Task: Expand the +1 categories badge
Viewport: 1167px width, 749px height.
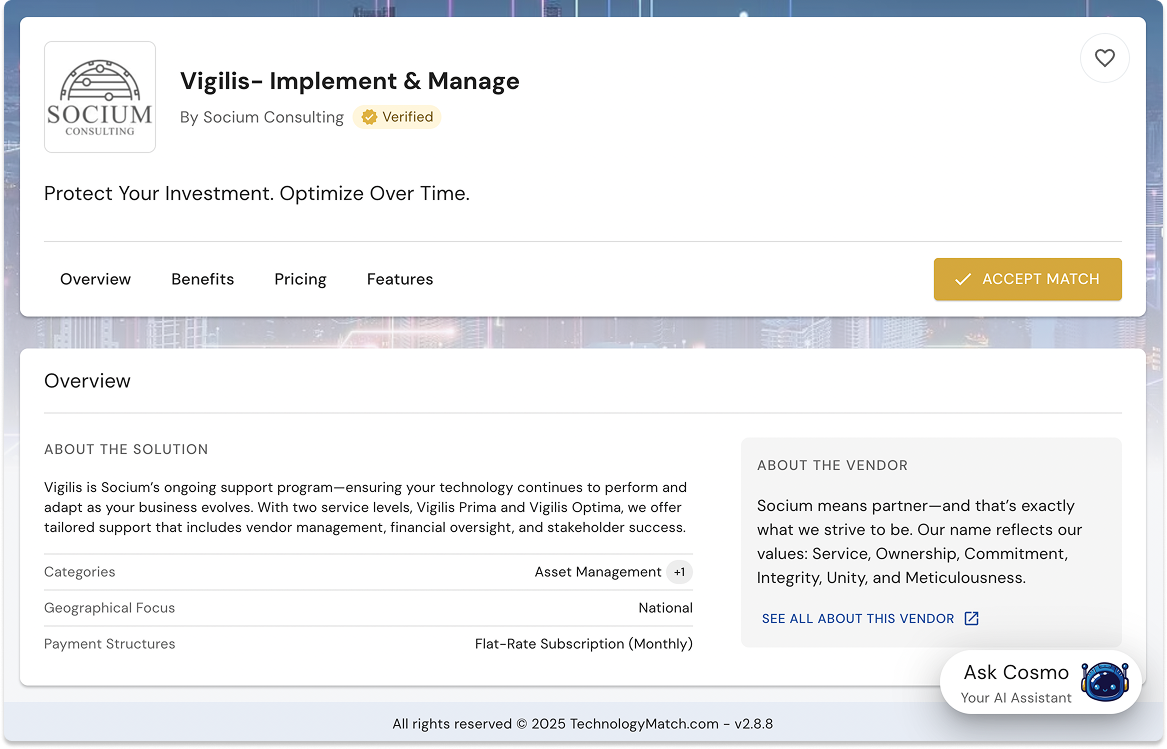Action: tap(680, 572)
